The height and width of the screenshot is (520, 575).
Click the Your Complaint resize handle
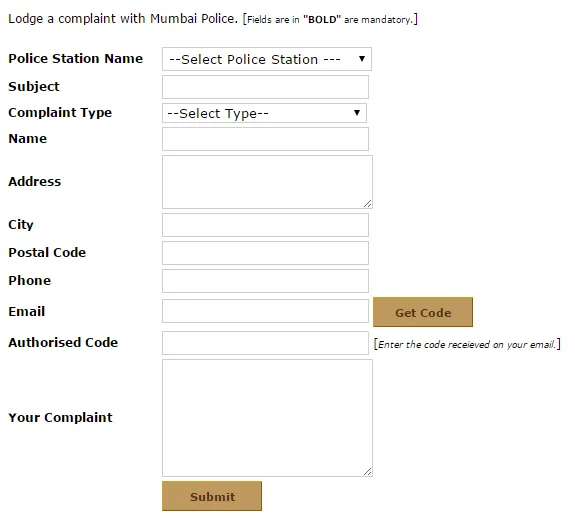click(367, 472)
